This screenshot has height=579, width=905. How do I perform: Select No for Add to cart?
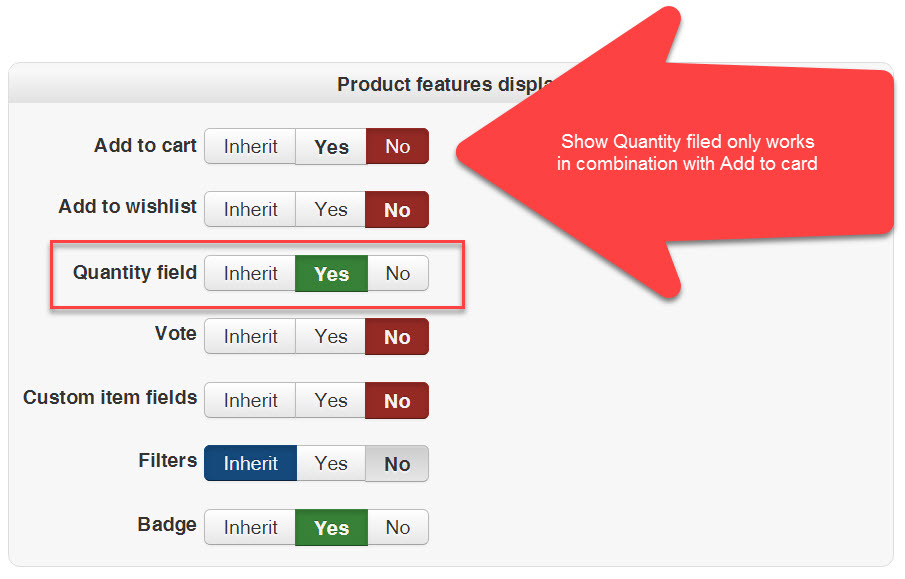click(x=397, y=146)
